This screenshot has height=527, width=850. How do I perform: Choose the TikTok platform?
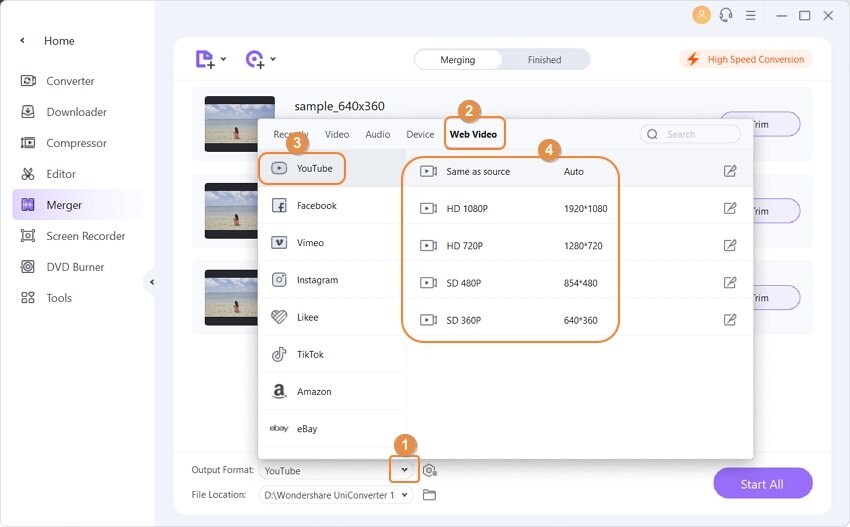[x=332, y=355]
